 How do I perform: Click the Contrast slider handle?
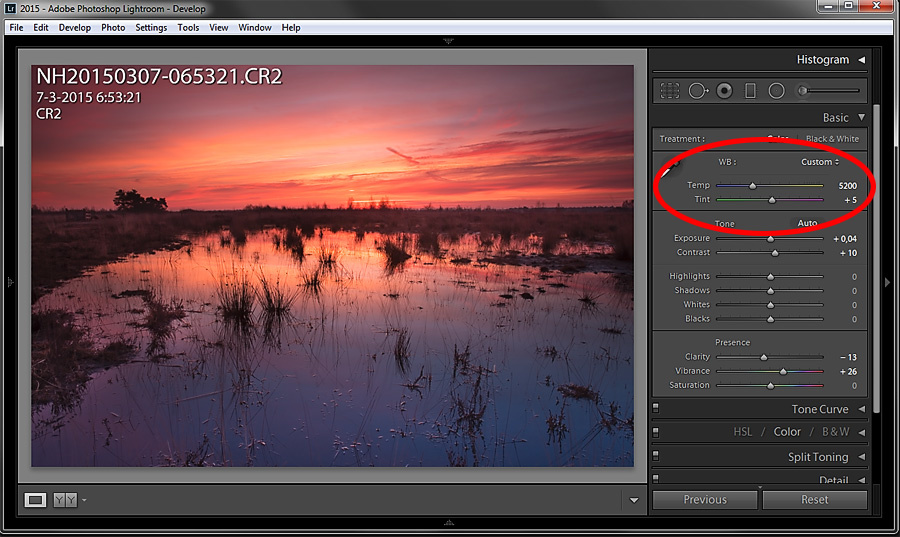click(x=775, y=253)
